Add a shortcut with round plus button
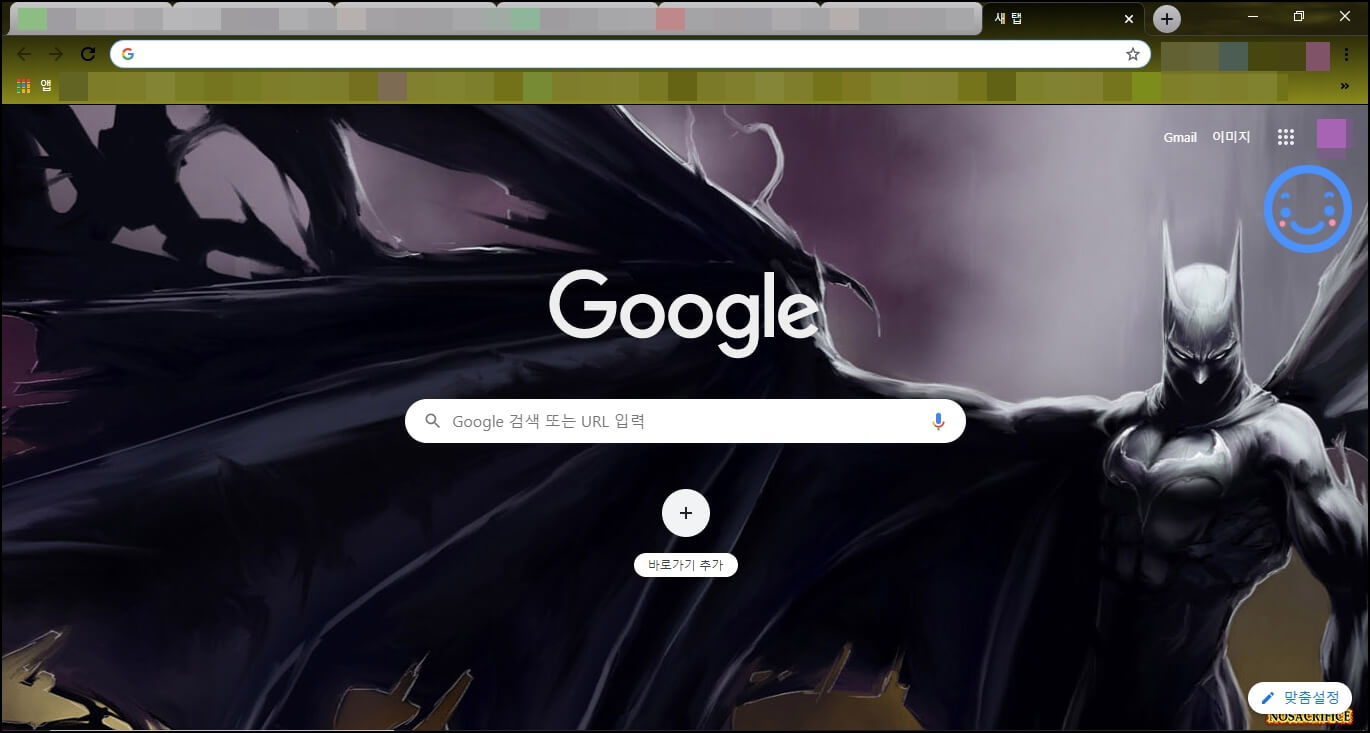 pos(686,513)
